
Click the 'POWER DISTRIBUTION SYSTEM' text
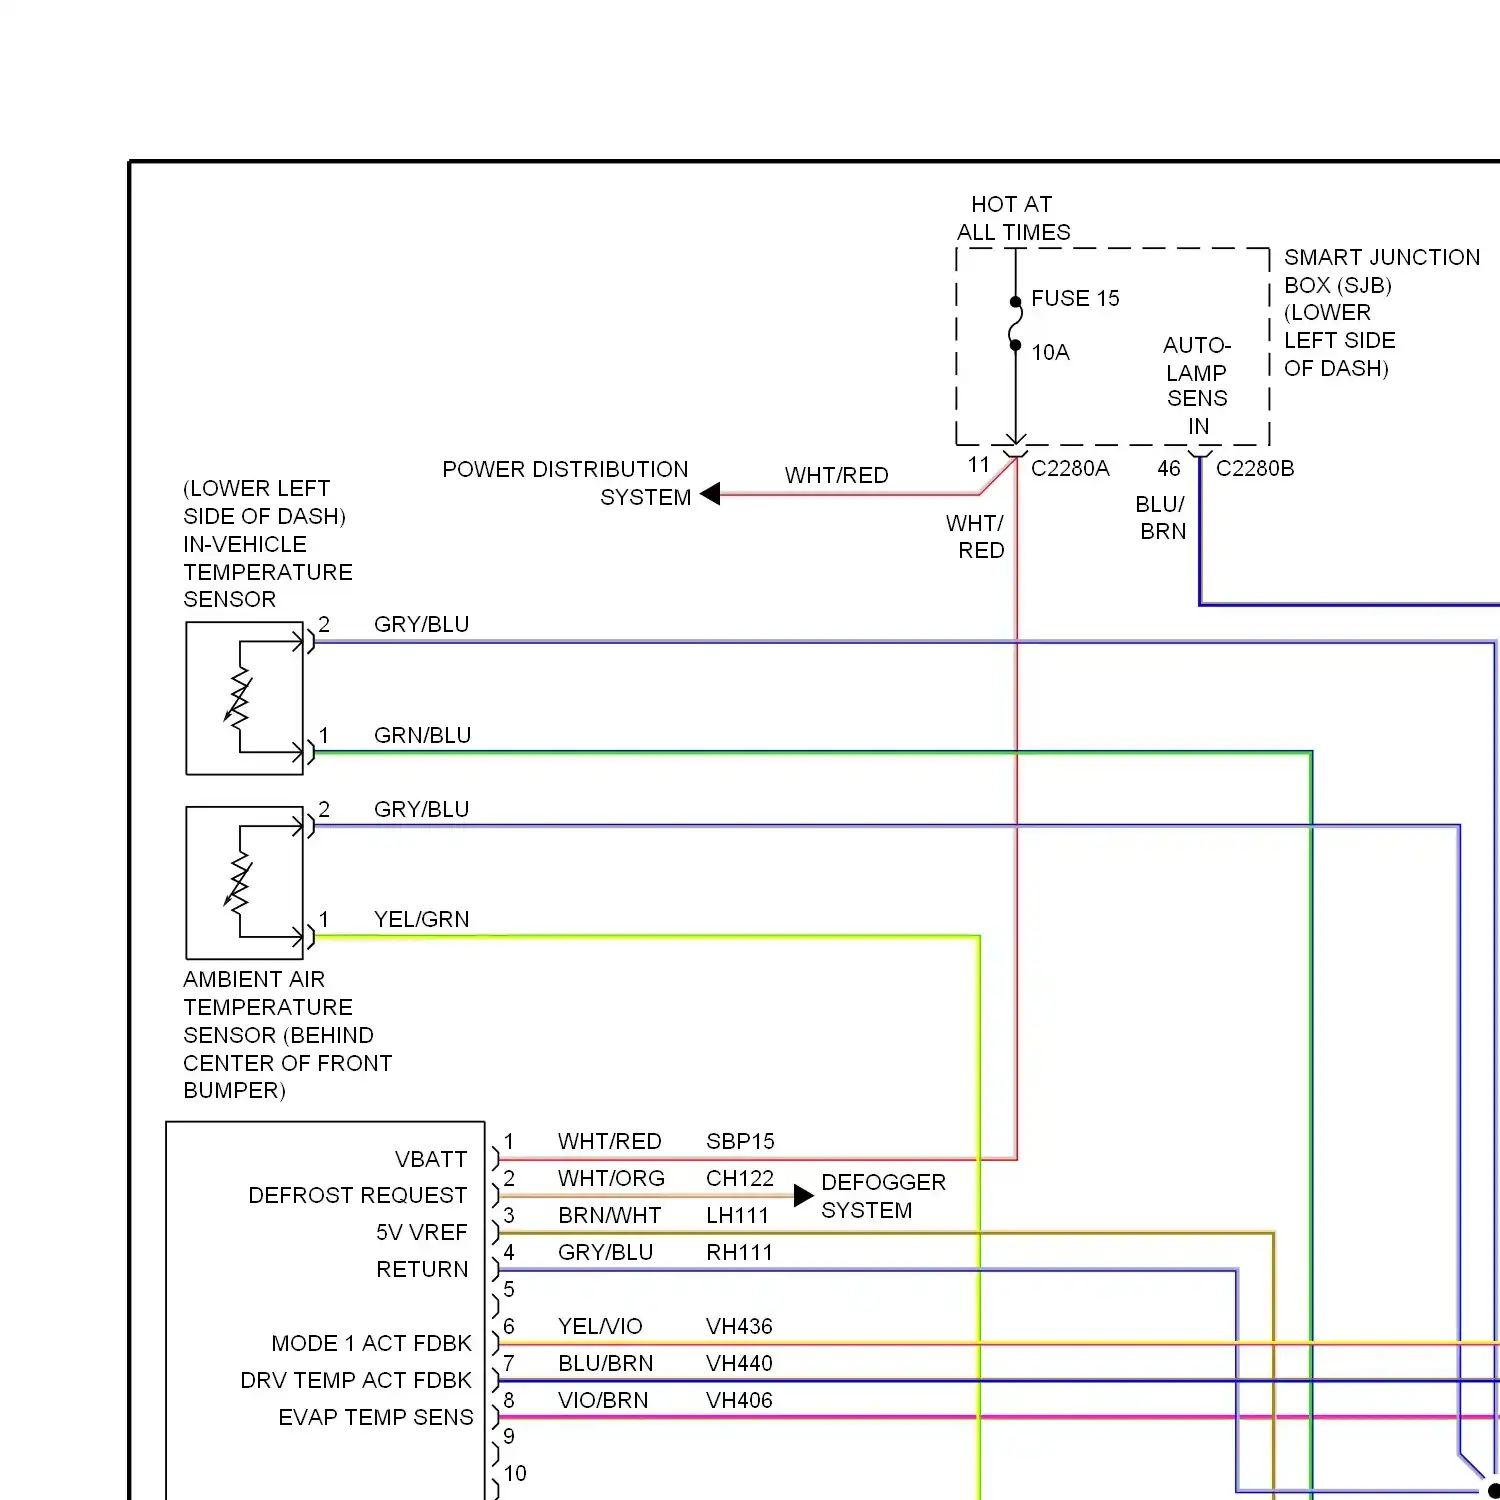566,483
